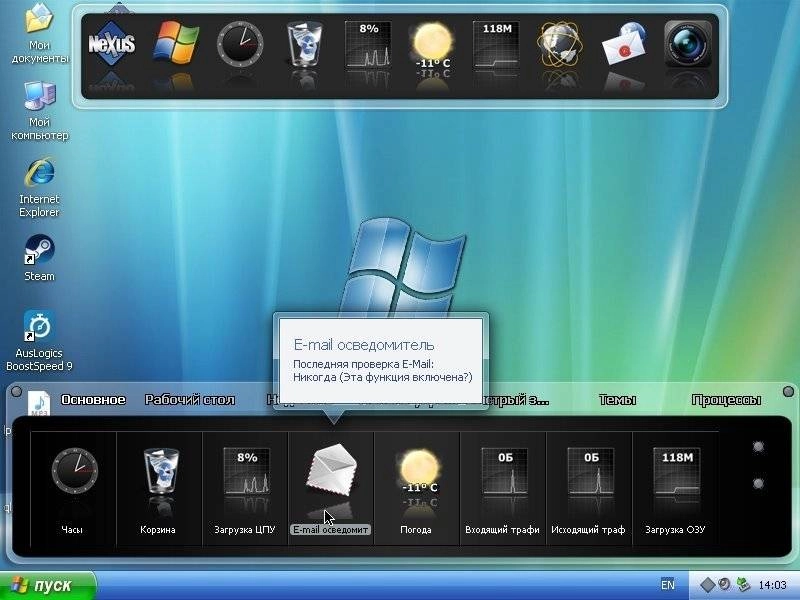Click the diamond tray icon
Screen dimensions: 800x600
click(708, 585)
